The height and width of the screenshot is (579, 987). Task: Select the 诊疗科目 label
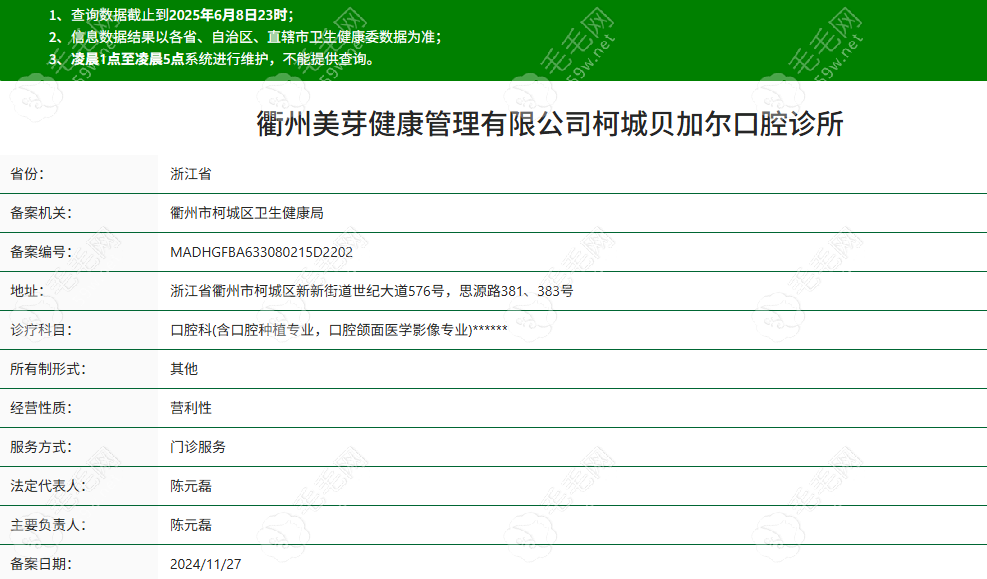41,330
